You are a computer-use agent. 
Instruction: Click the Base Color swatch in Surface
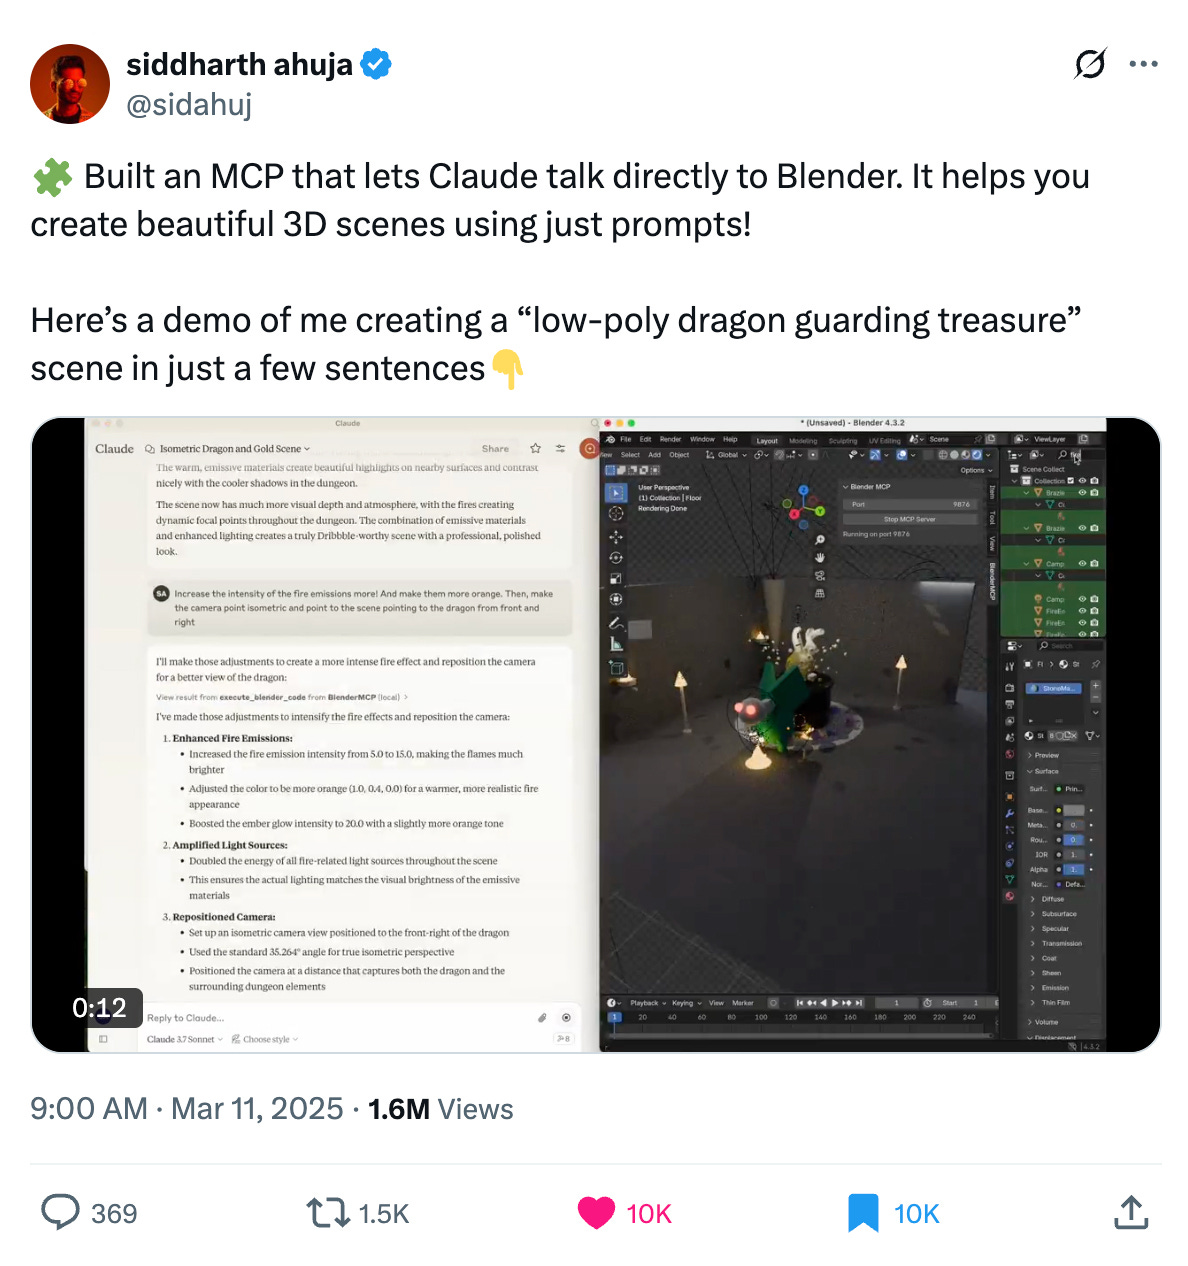1073,810
